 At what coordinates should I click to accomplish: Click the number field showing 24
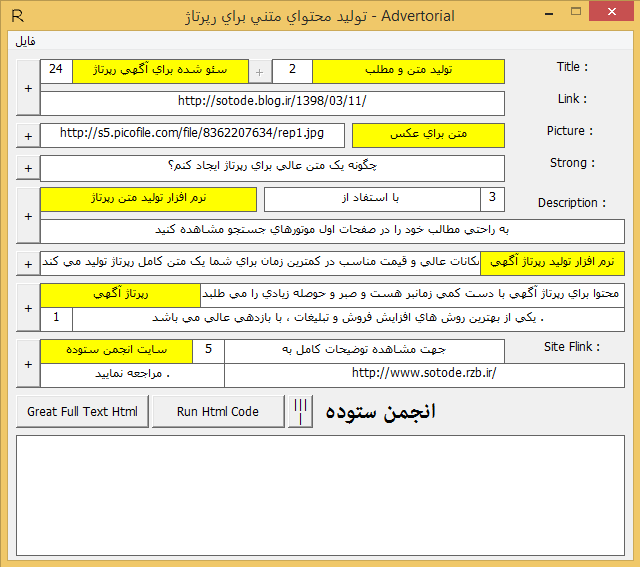tap(56, 70)
